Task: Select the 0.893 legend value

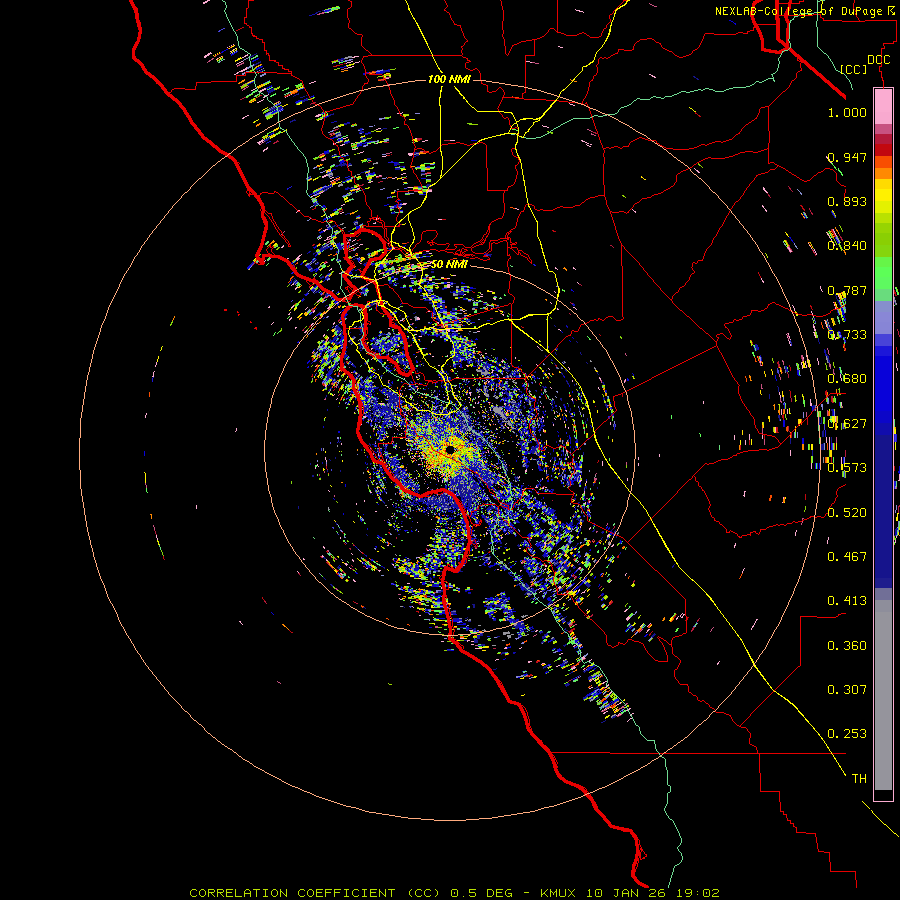Action: (x=847, y=201)
